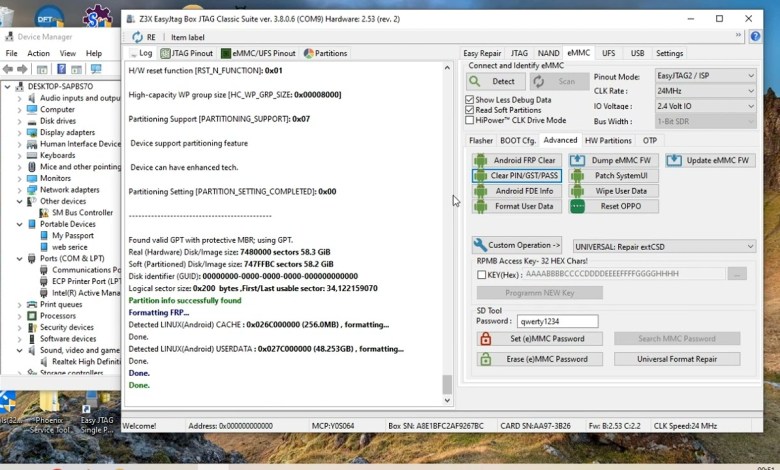Screen dimensions: 780x470
Task: Switch to the UFS tab
Action: [x=608, y=53]
